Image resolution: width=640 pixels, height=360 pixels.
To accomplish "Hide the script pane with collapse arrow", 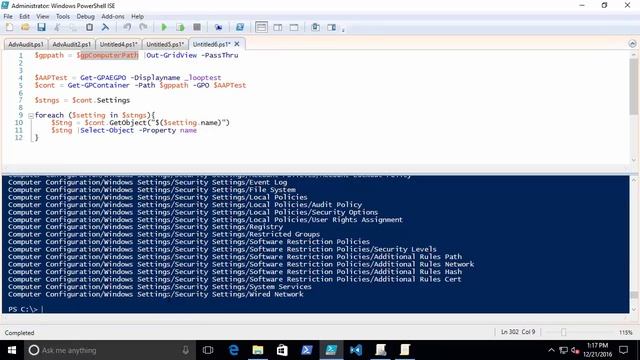I will [632, 44].
